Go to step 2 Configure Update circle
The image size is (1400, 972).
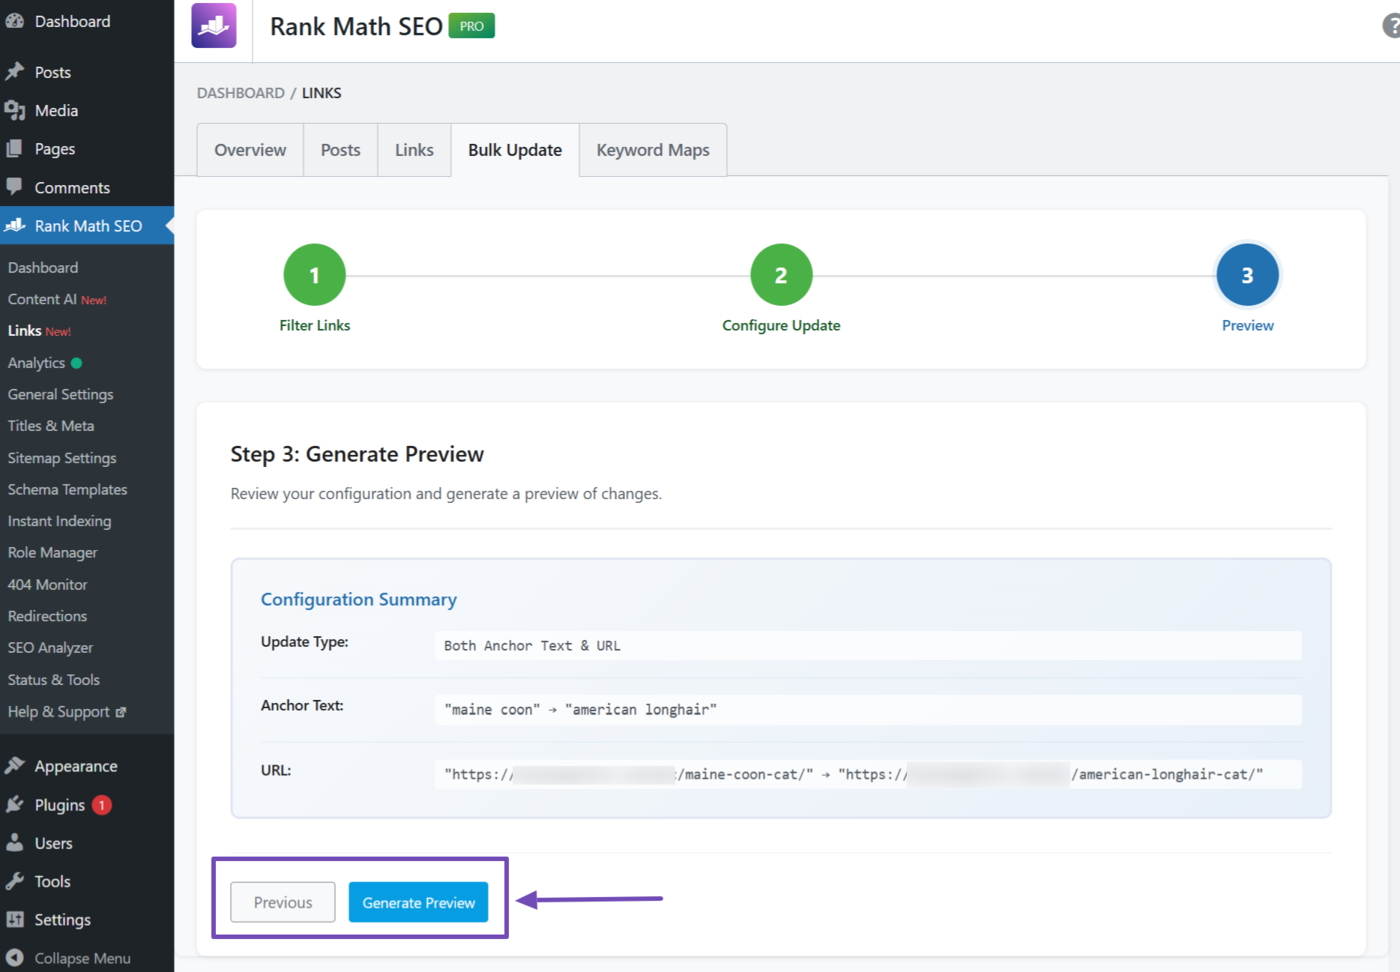[781, 275]
